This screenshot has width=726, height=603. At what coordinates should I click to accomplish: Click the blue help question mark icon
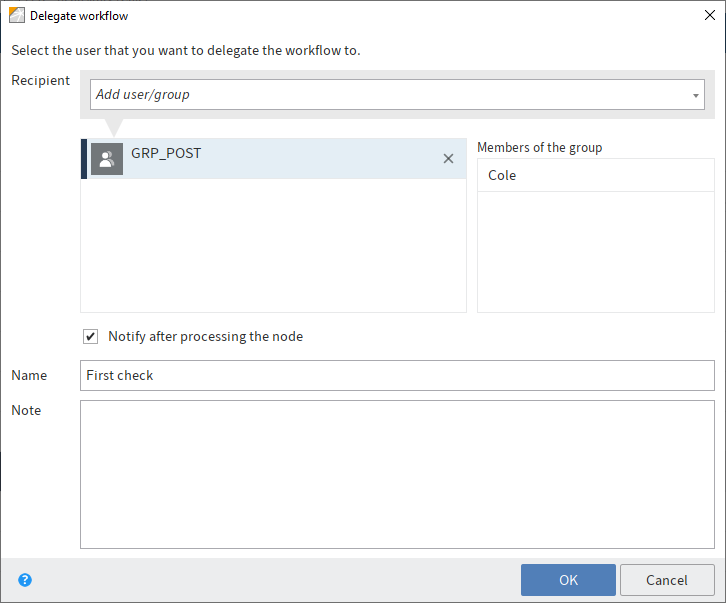[25, 580]
